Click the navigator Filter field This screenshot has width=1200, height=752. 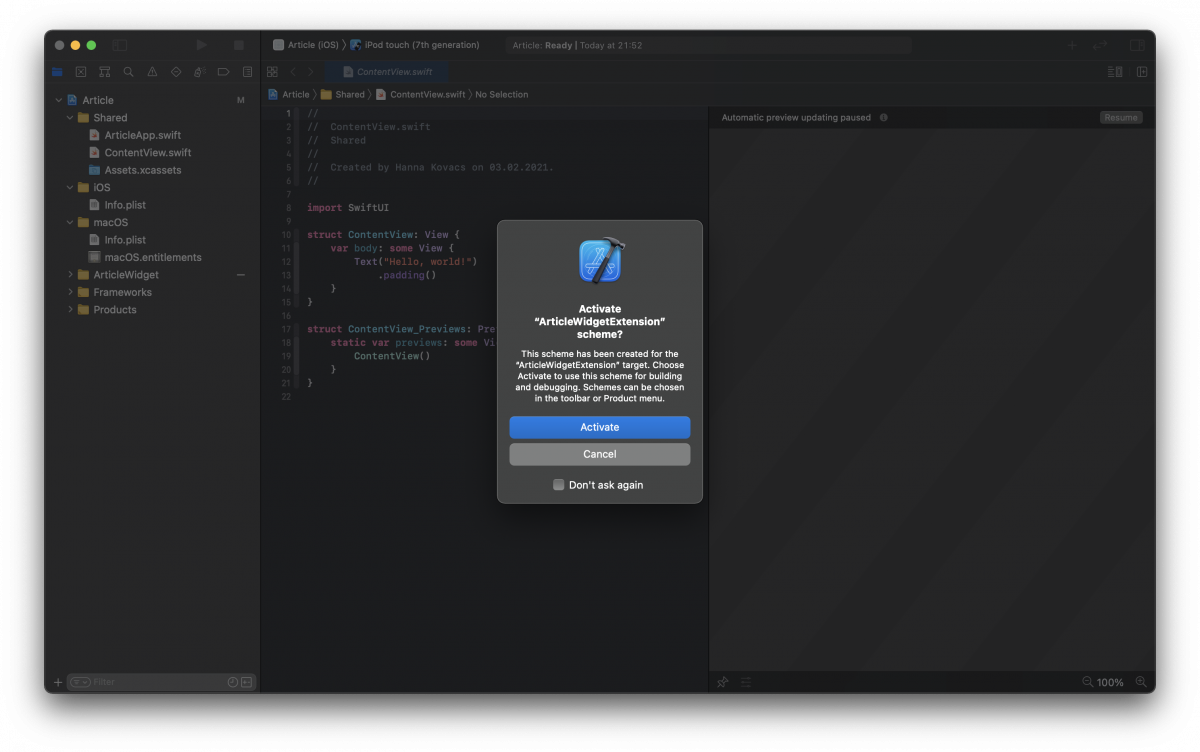pos(150,682)
